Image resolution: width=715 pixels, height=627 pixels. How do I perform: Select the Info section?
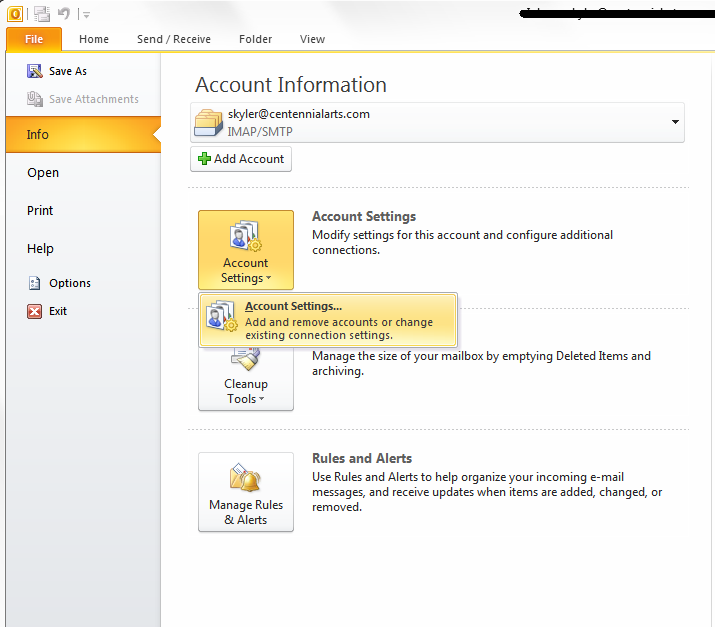click(83, 135)
